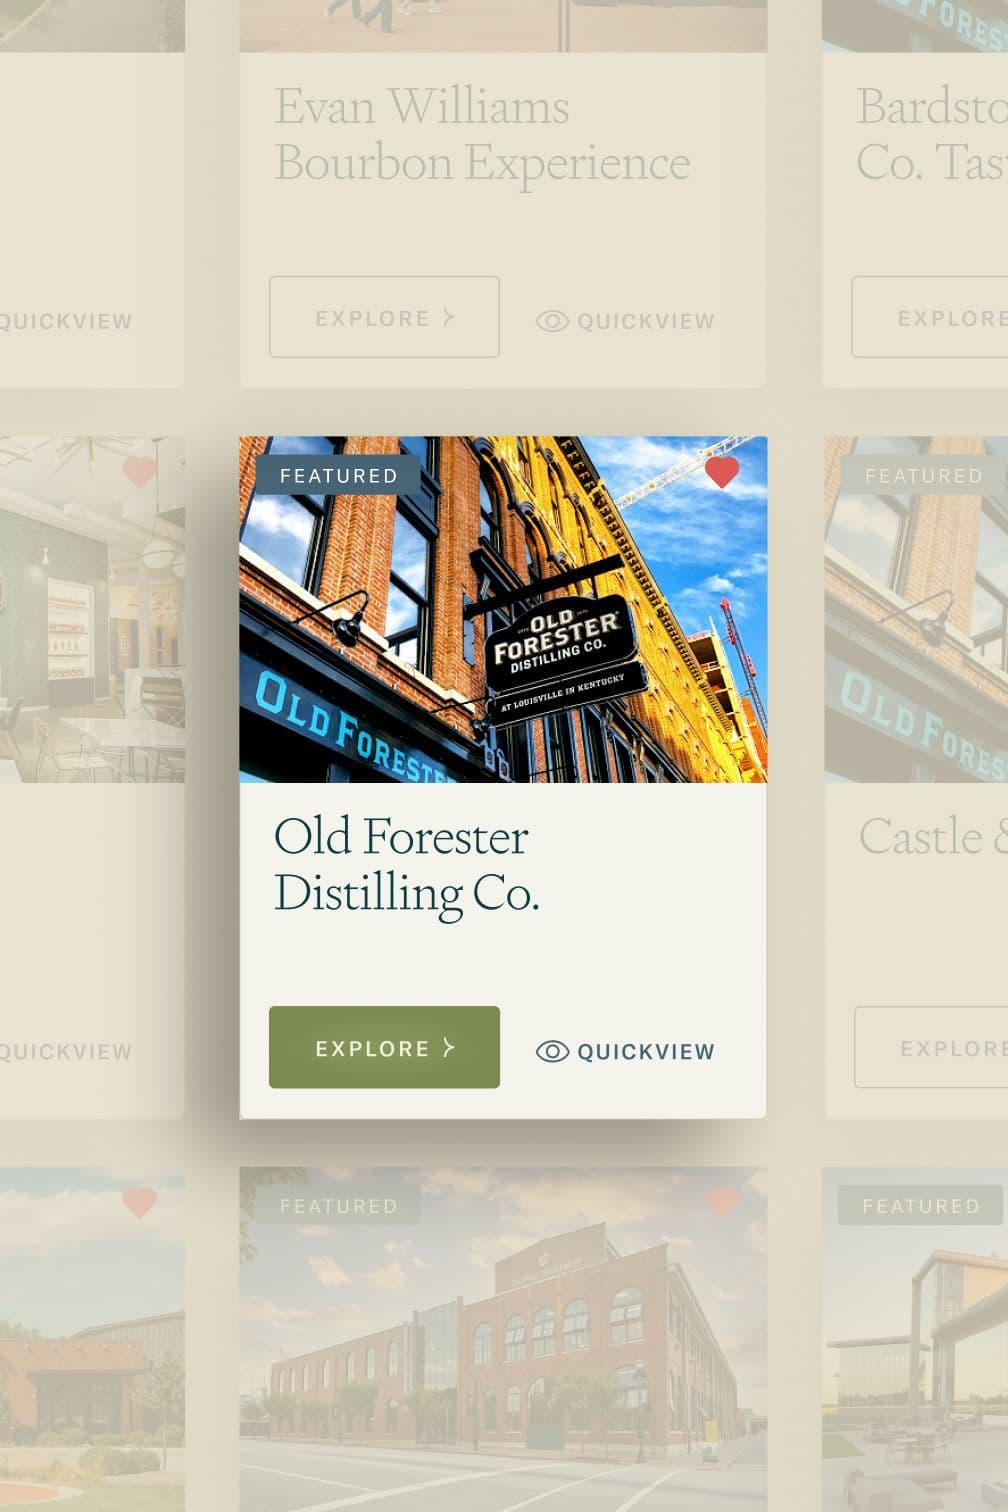This screenshot has height=1512, width=1008.
Task: Click the green Explore button
Action: [x=384, y=1047]
